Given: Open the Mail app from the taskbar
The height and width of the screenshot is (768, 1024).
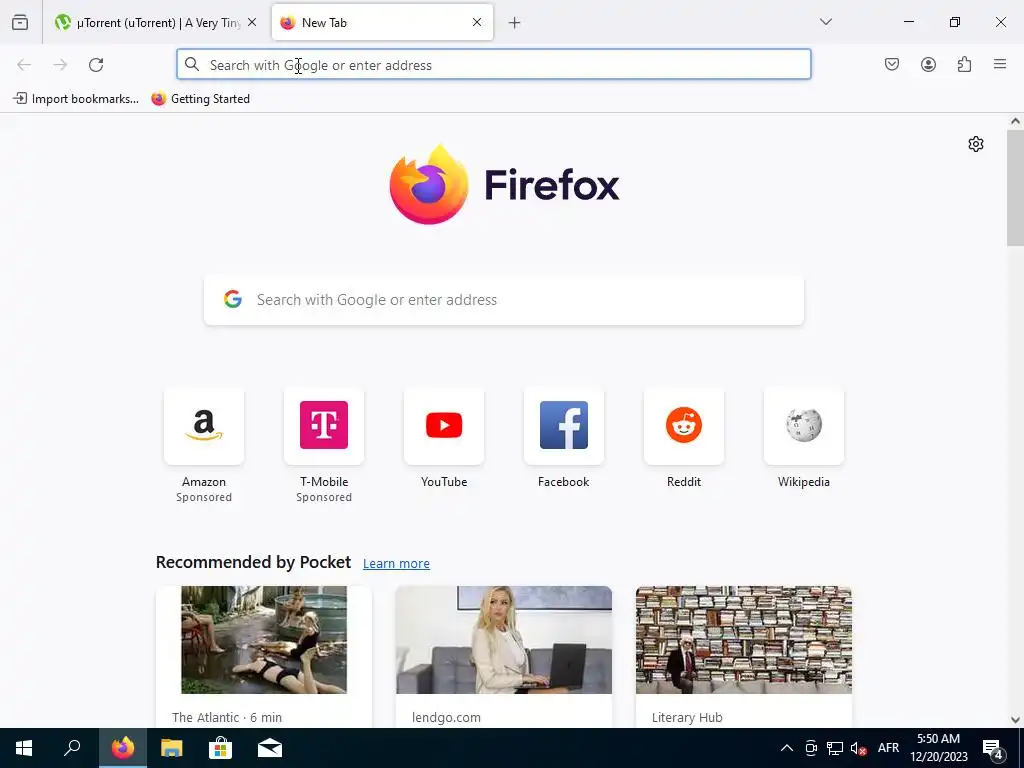Looking at the screenshot, I should coord(270,748).
